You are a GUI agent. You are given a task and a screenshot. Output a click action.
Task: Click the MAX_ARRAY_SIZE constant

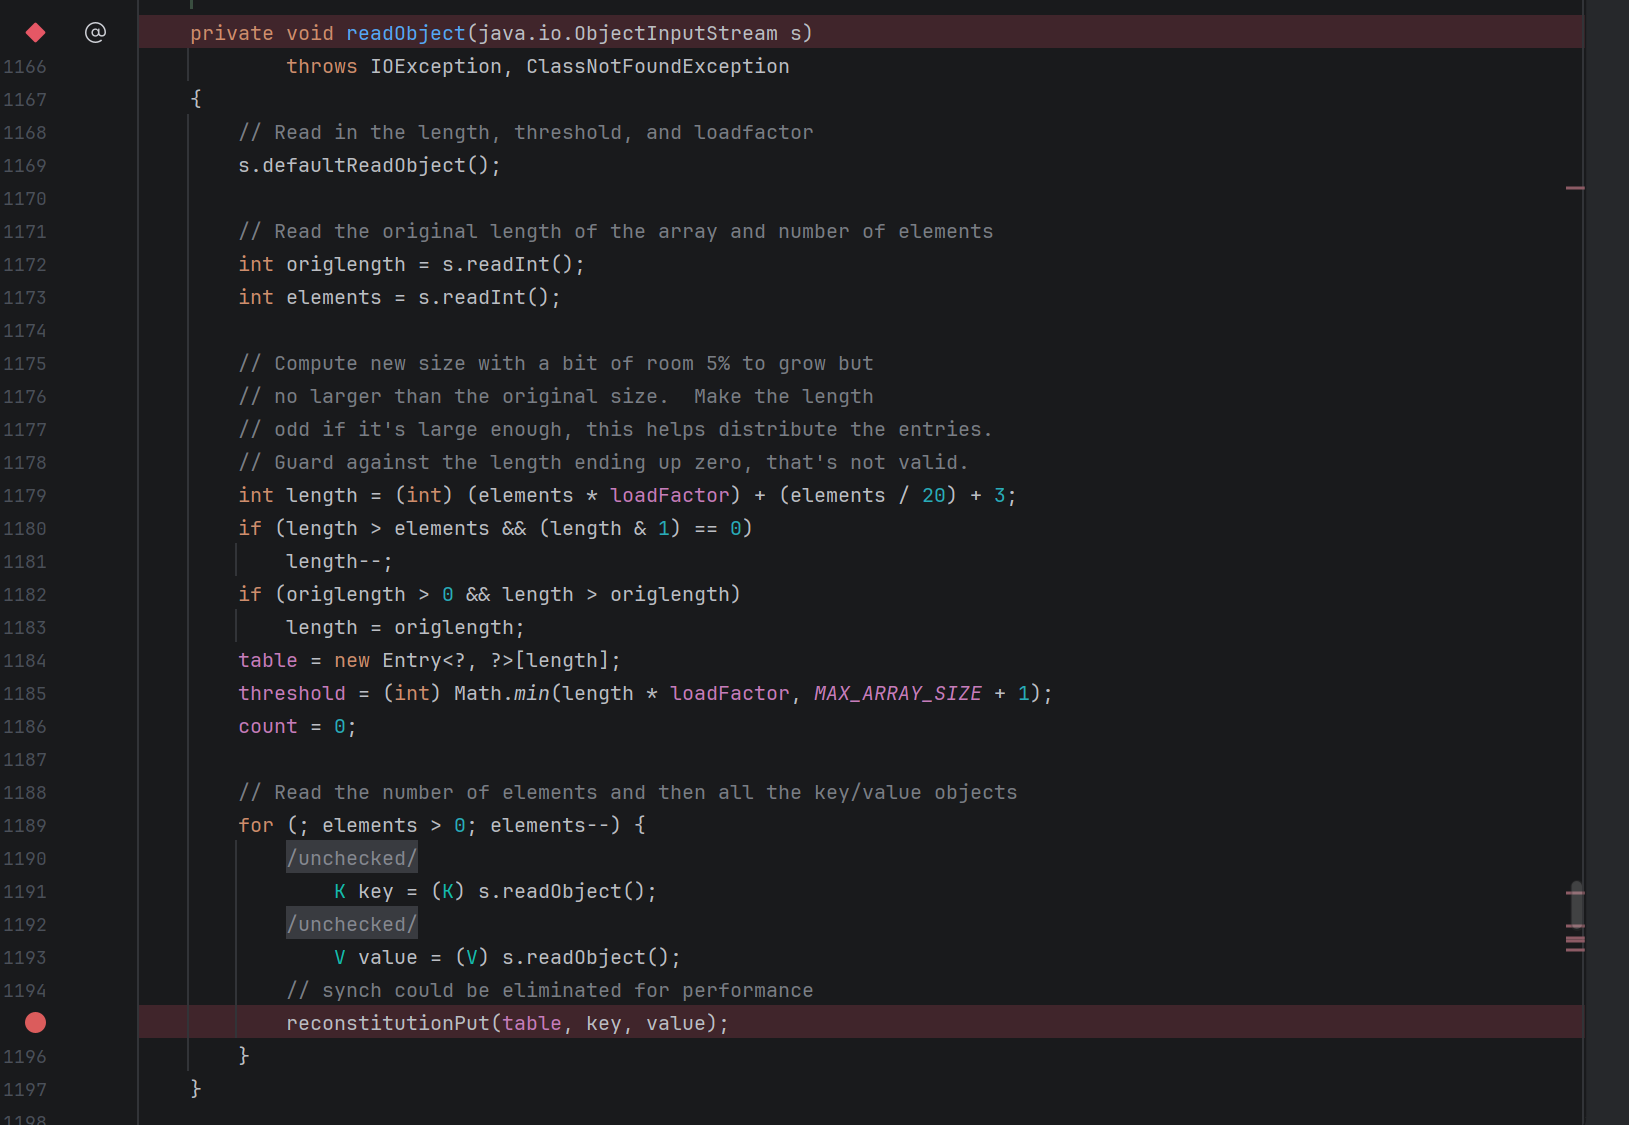click(x=897, y=694)
